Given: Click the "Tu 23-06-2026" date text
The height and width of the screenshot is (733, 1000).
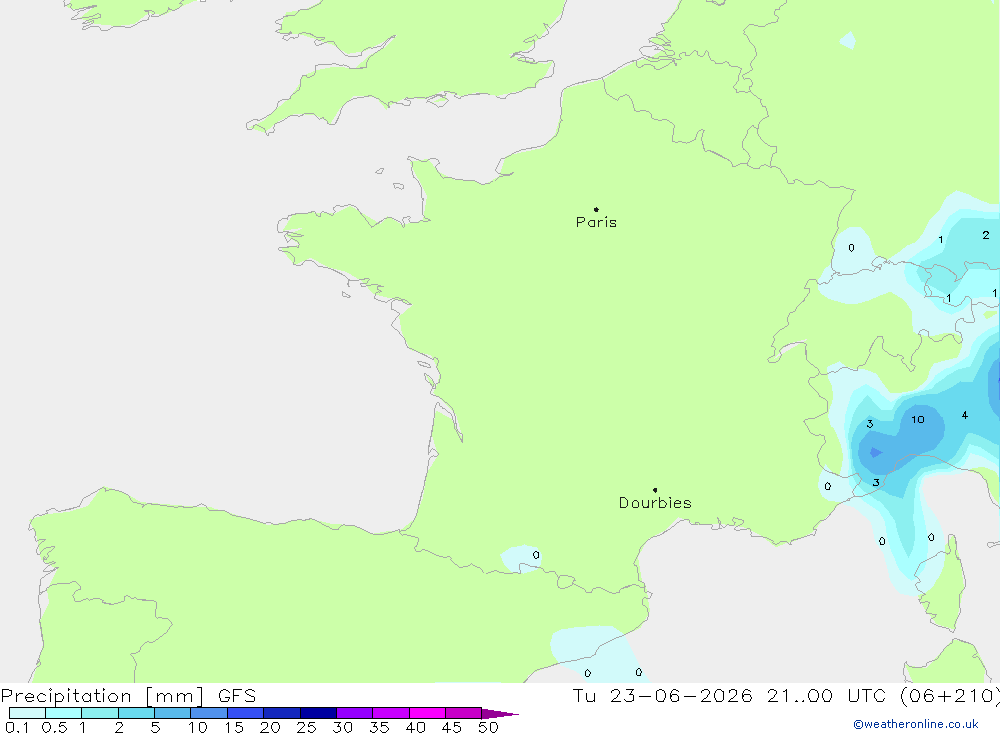Looking at the screenshot, I should tap(662, 695).
